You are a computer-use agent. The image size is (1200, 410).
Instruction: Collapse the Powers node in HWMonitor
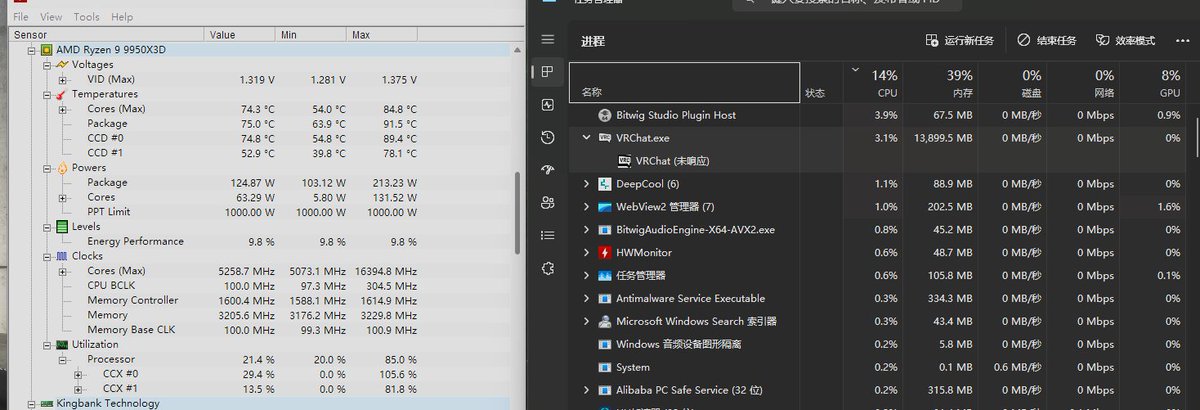pos(46,168)
